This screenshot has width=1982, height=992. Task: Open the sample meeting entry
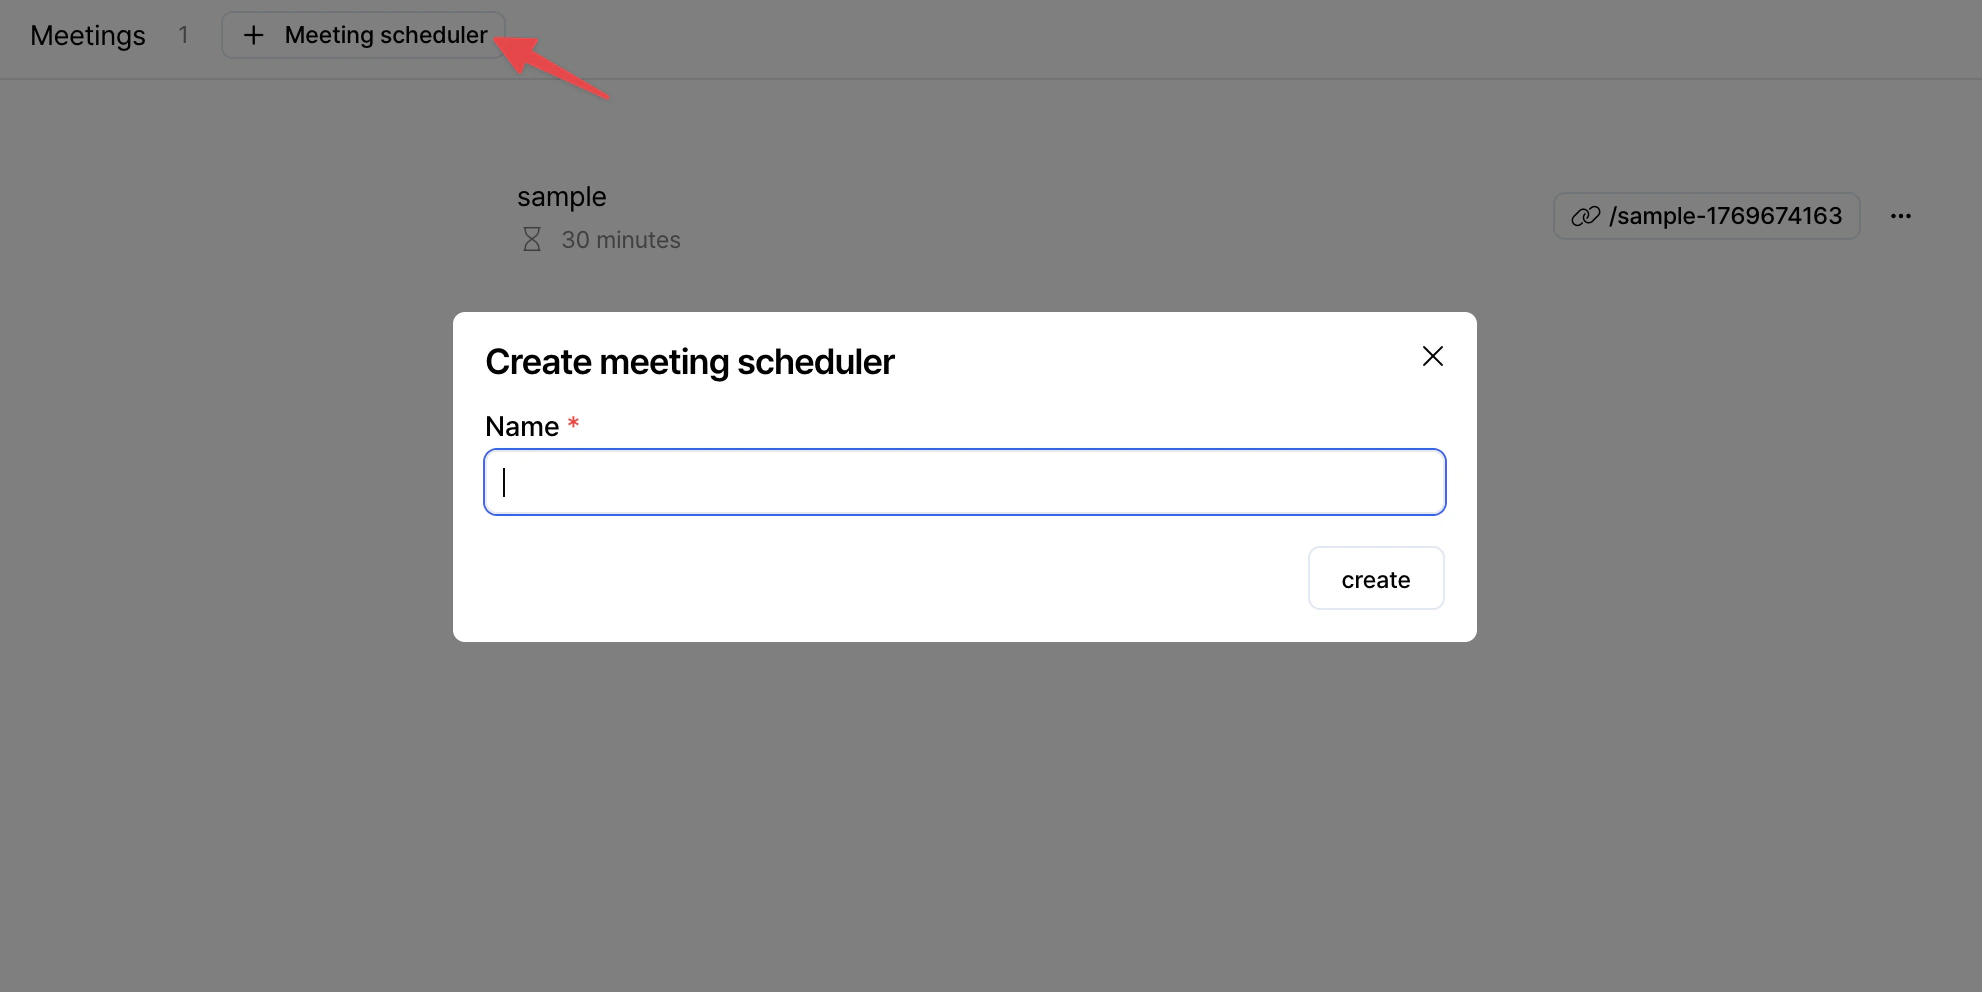point(561,196)
